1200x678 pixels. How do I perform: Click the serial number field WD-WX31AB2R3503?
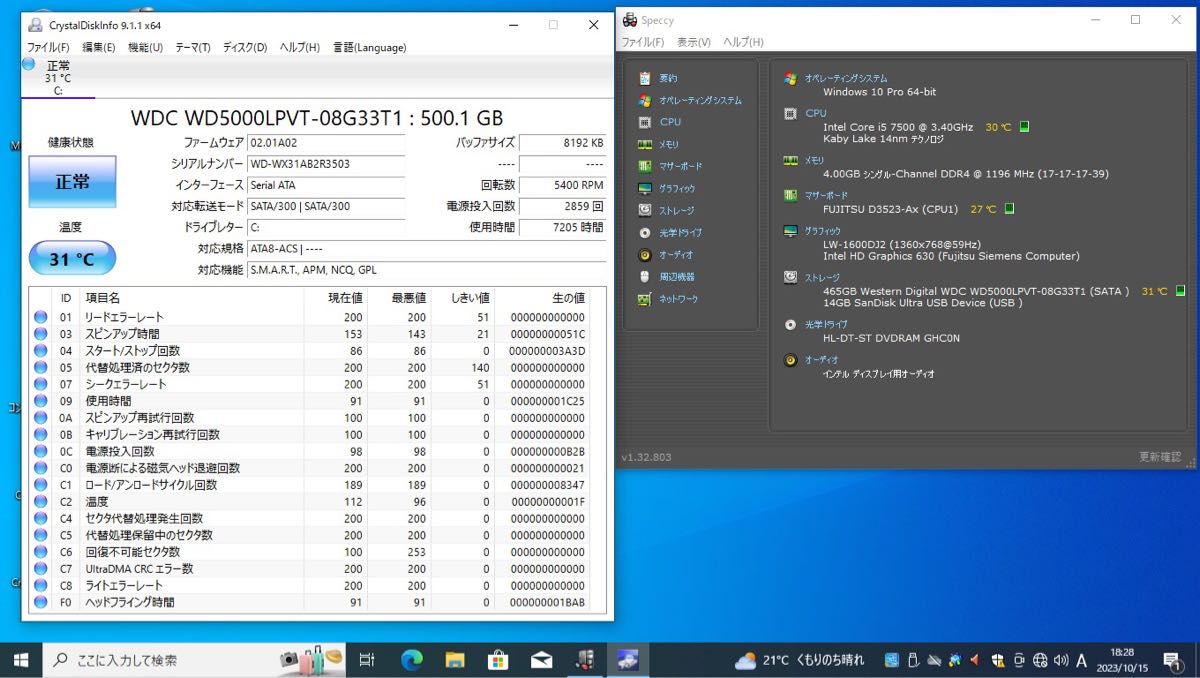click(x=326, y=164)
